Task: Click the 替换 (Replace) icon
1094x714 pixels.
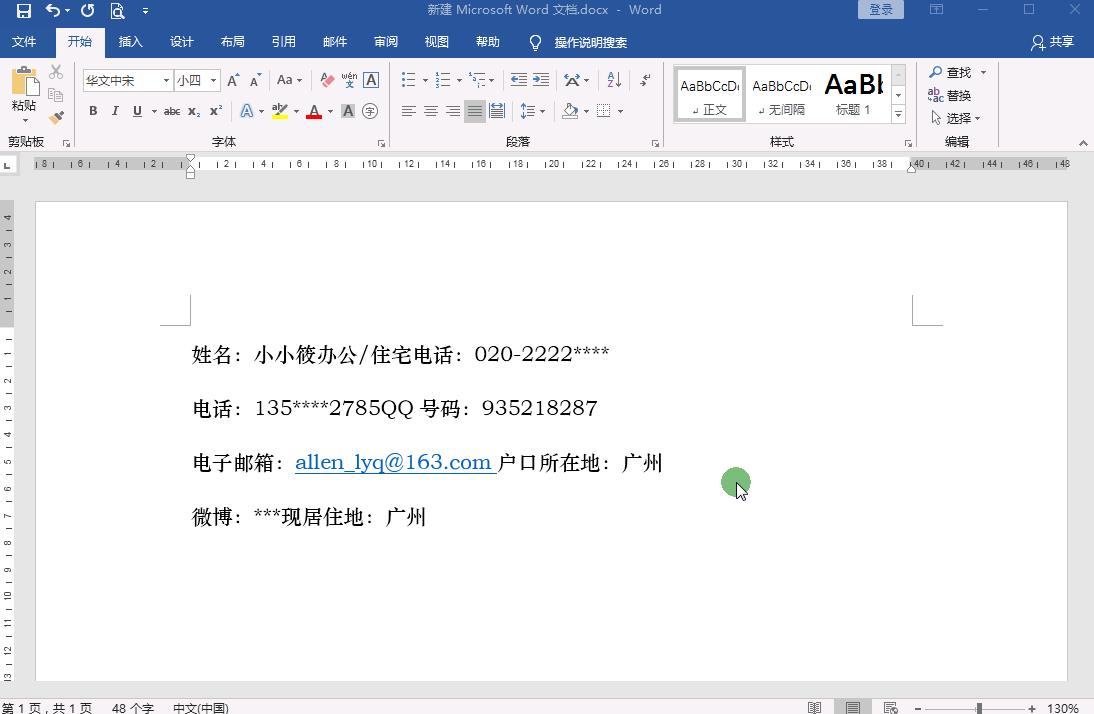Action: (952, 95)
